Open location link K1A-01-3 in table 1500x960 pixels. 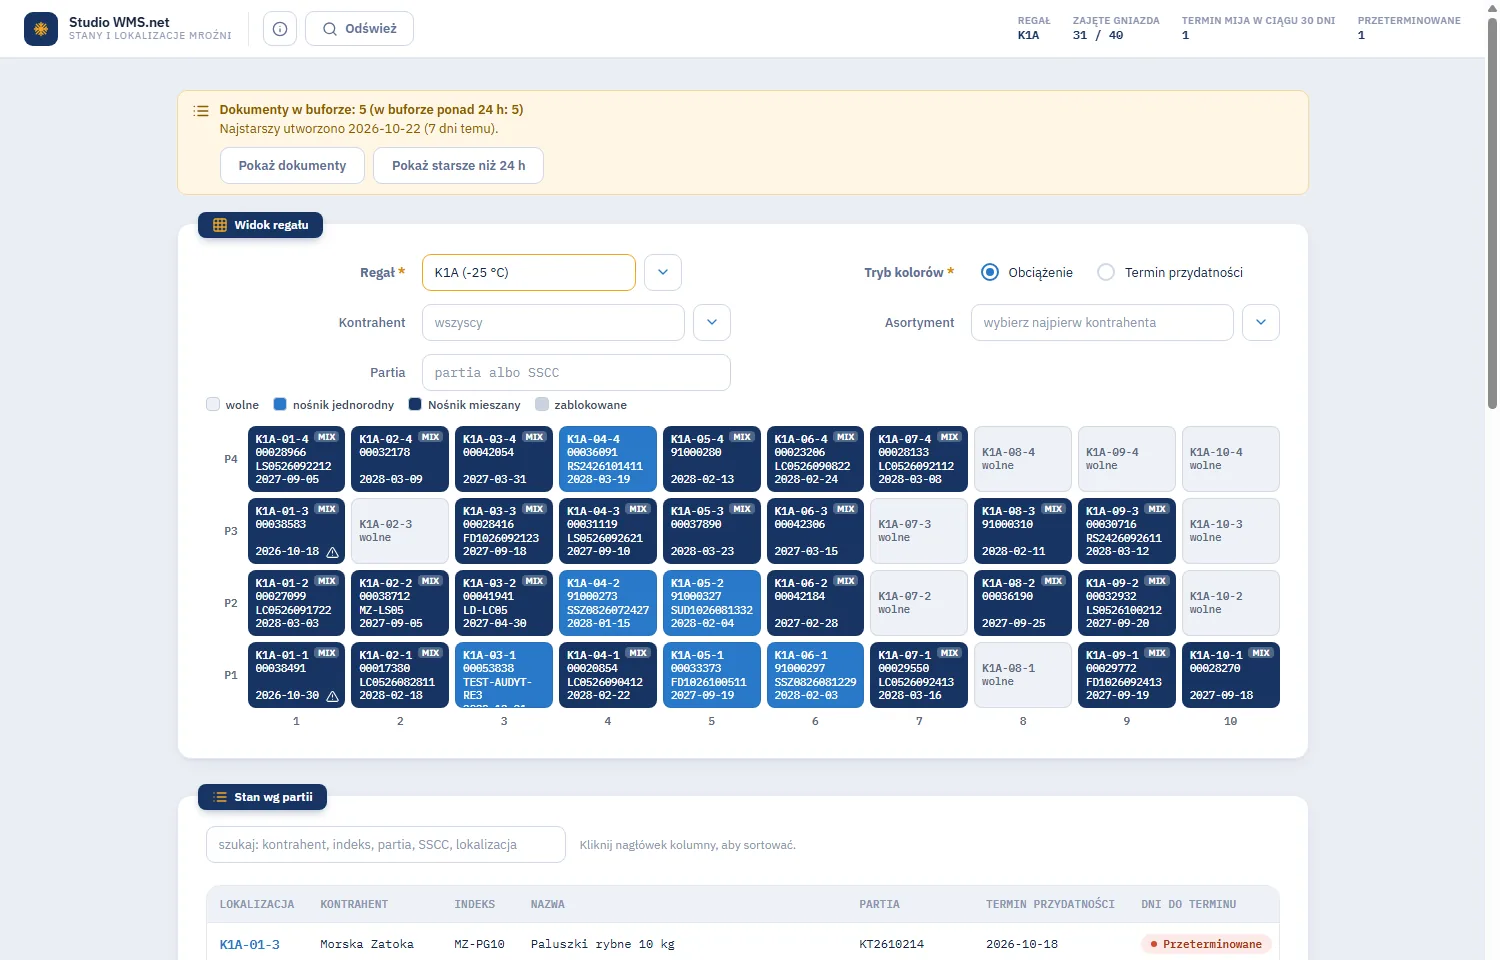pos(250,944)
